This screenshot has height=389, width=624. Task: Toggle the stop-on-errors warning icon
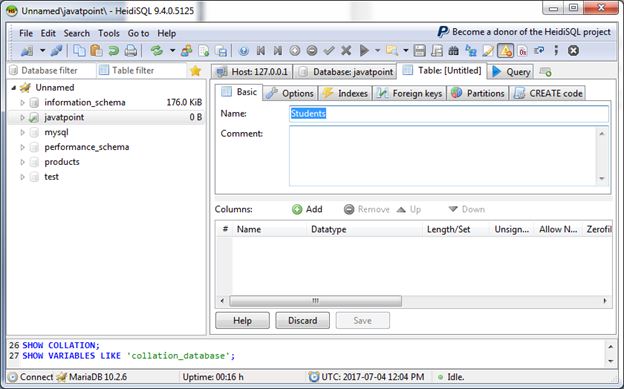[505, 51]
